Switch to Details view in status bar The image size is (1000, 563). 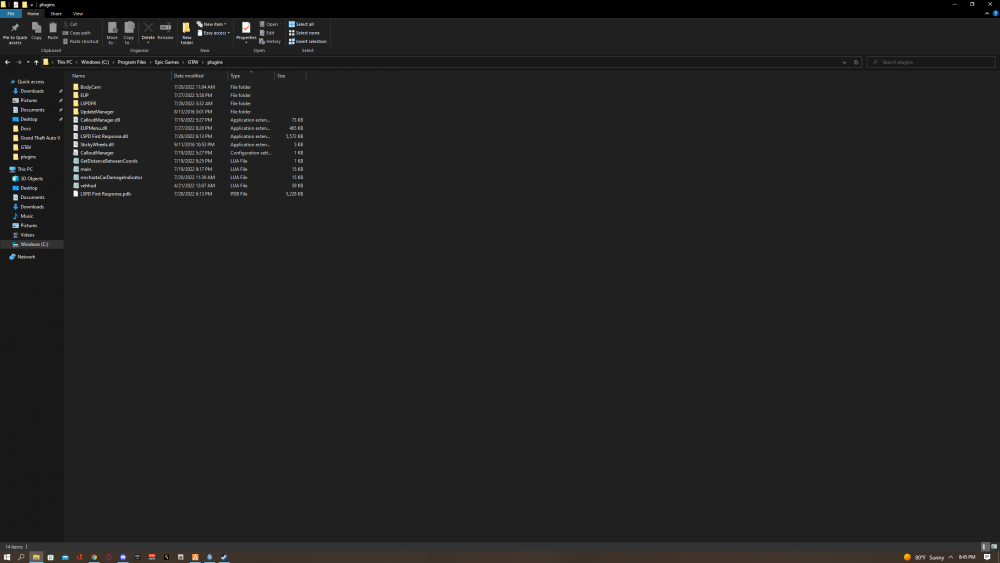[x=985, y=546]
